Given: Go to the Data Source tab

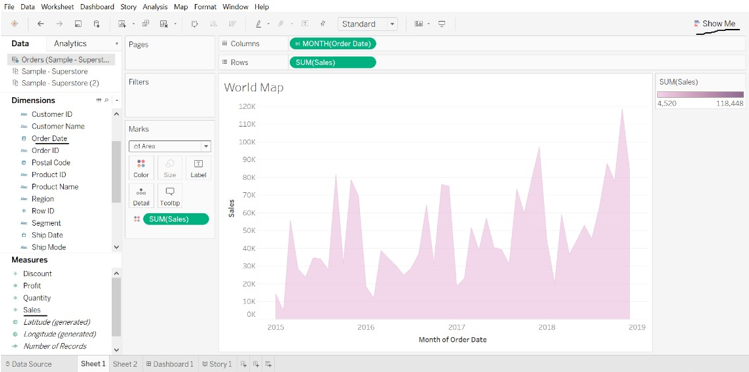Looking at the screenshot, I should point(28,364).
